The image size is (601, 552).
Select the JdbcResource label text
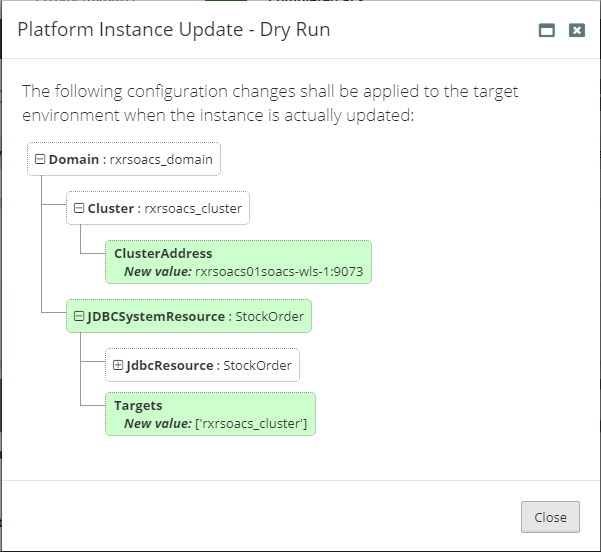click(170, 365)
